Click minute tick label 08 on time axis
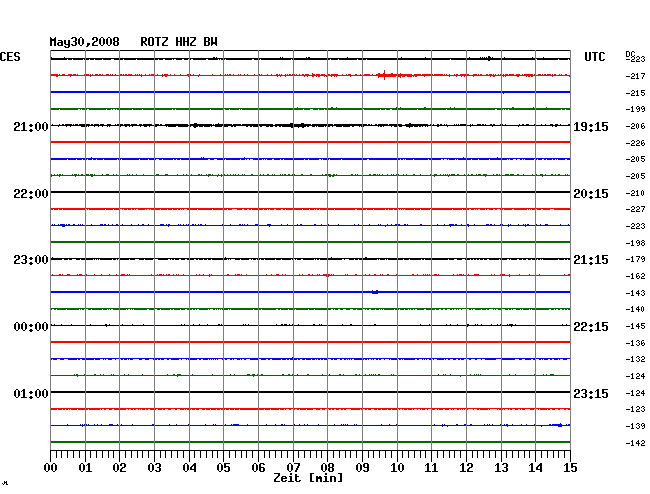 point(327,468)
